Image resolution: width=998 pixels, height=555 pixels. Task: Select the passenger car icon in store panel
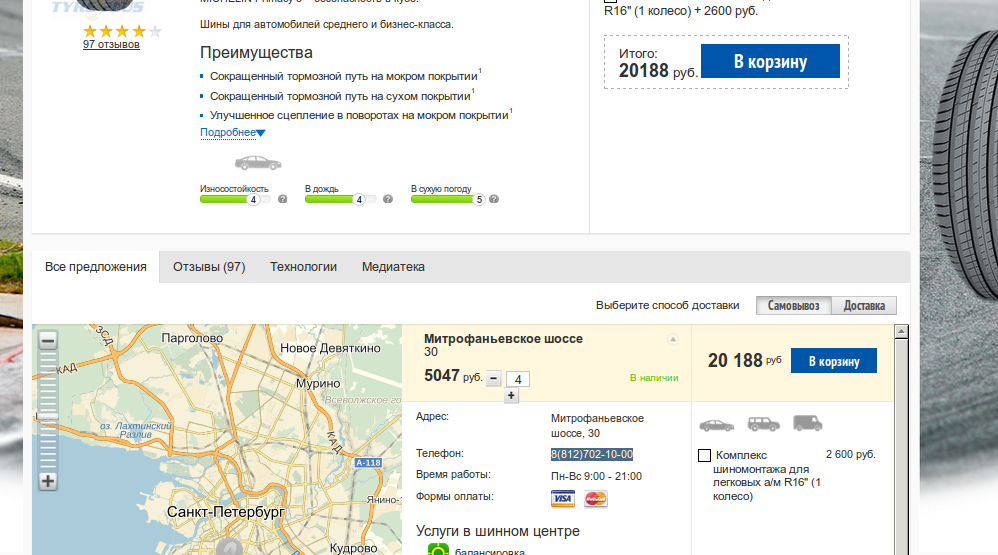click(x=717, y=425)
